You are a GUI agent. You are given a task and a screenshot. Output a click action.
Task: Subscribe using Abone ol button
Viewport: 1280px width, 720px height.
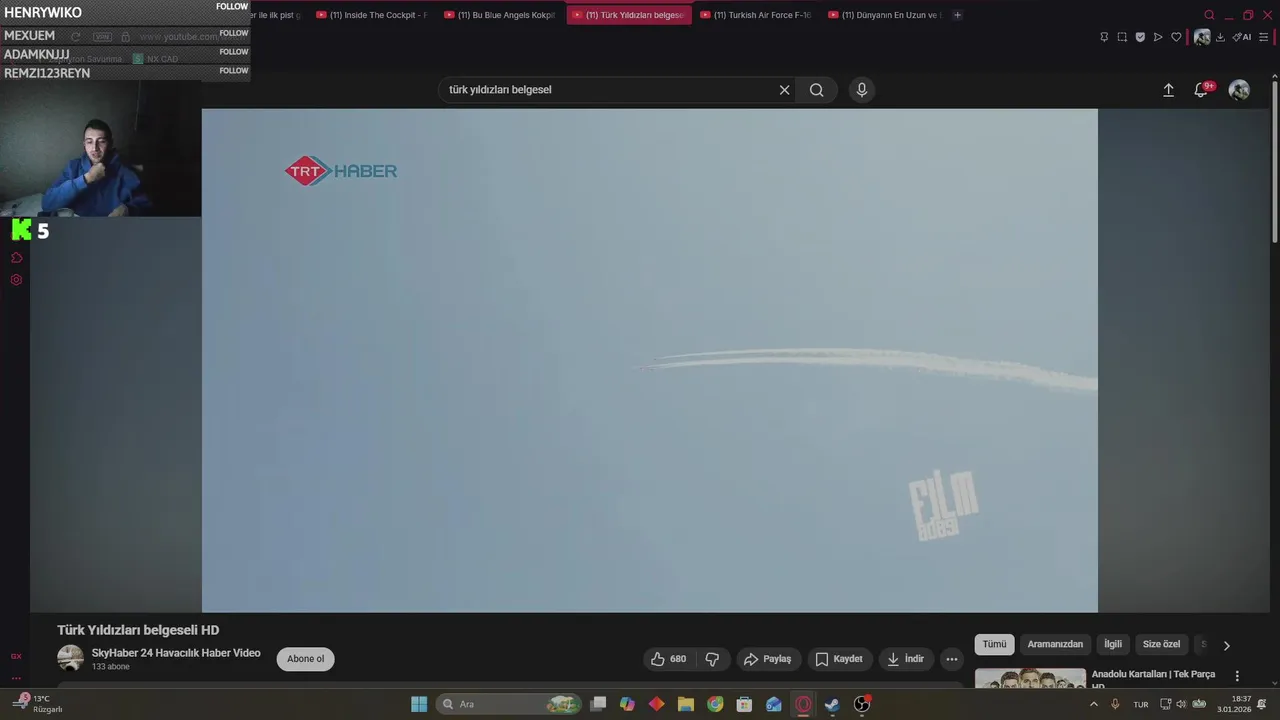(306, 659)
